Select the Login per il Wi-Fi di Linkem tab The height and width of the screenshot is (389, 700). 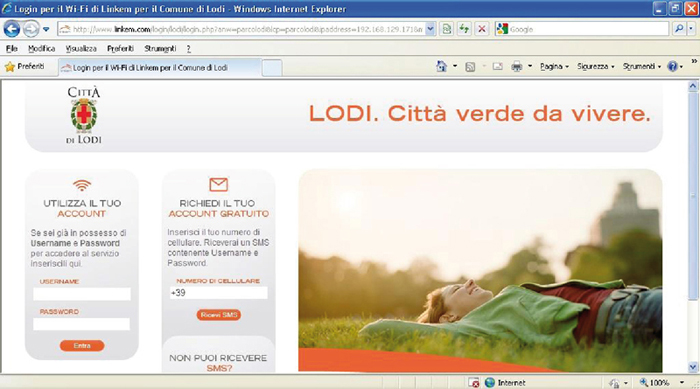(x=159, y=68)
